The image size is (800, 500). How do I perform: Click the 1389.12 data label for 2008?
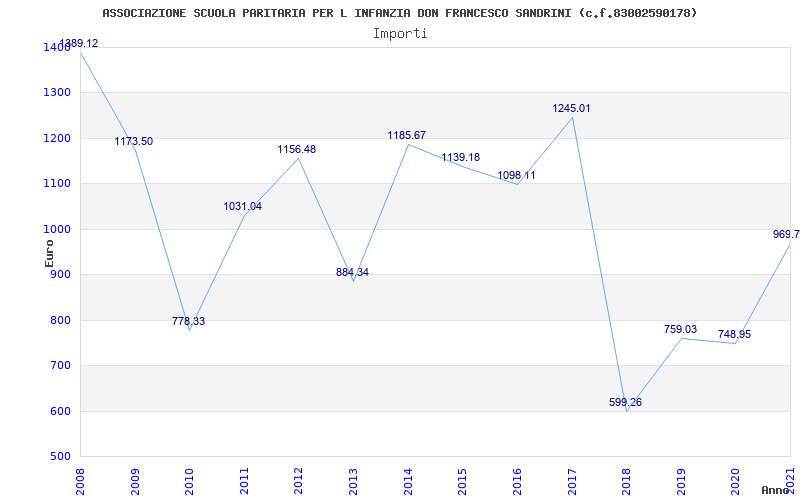click(x=79, y=43)
